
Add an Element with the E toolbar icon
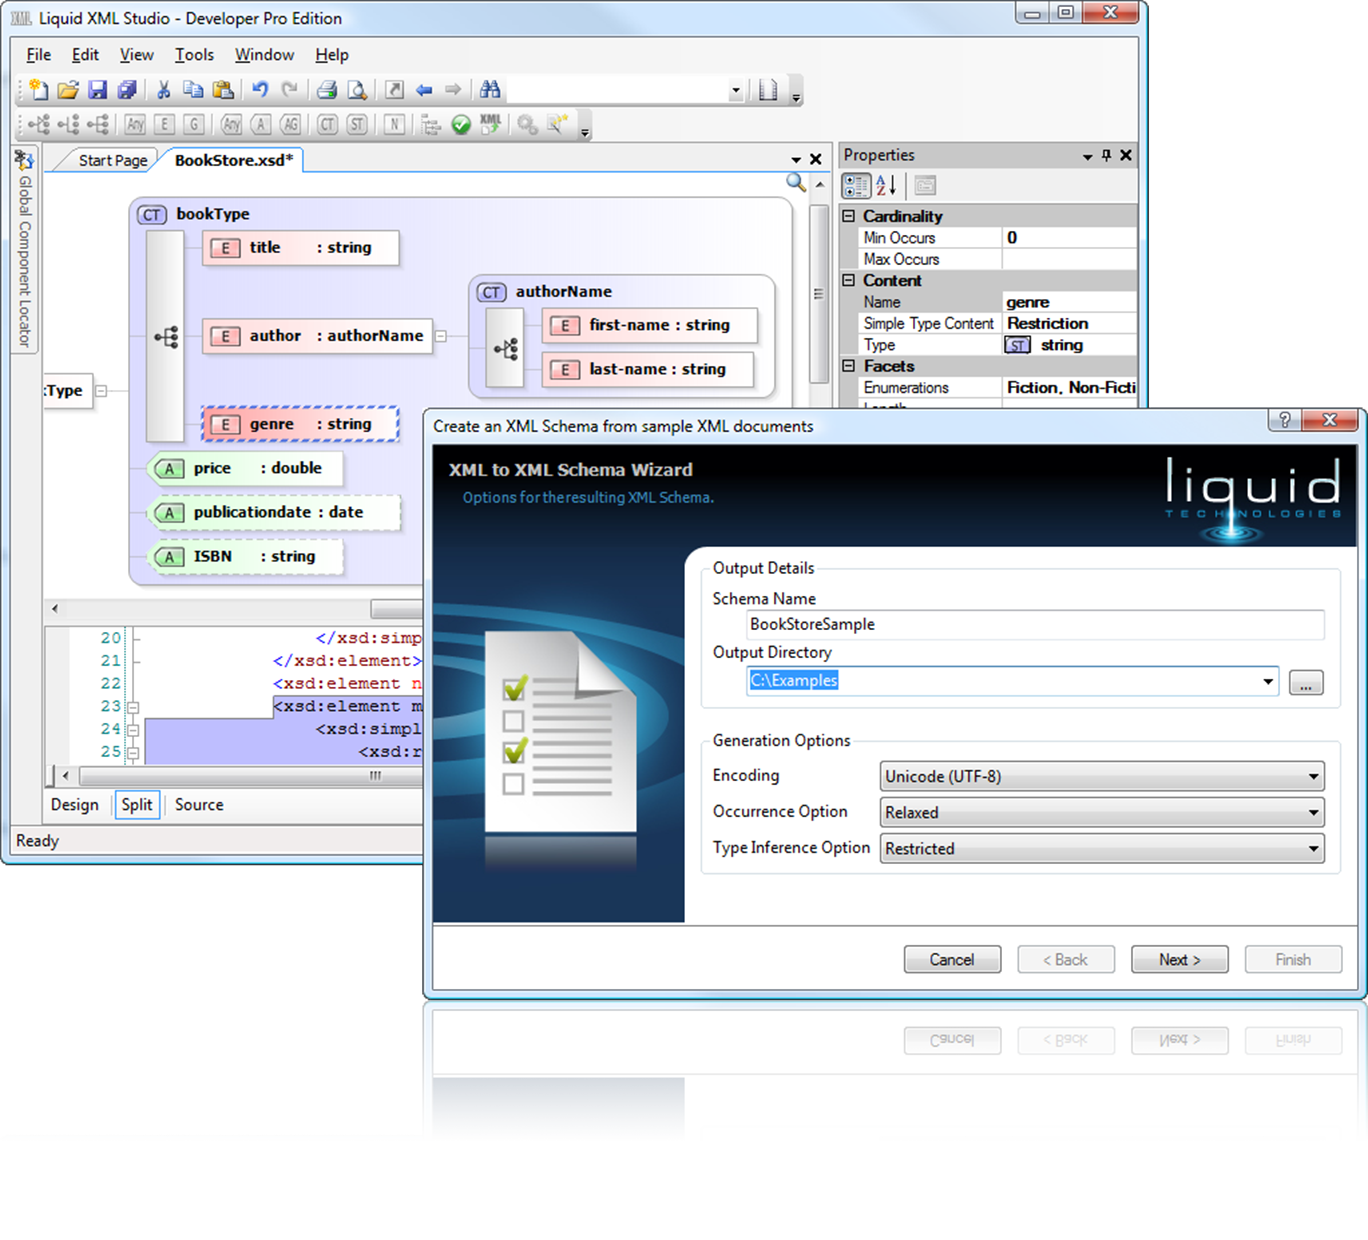165,124
